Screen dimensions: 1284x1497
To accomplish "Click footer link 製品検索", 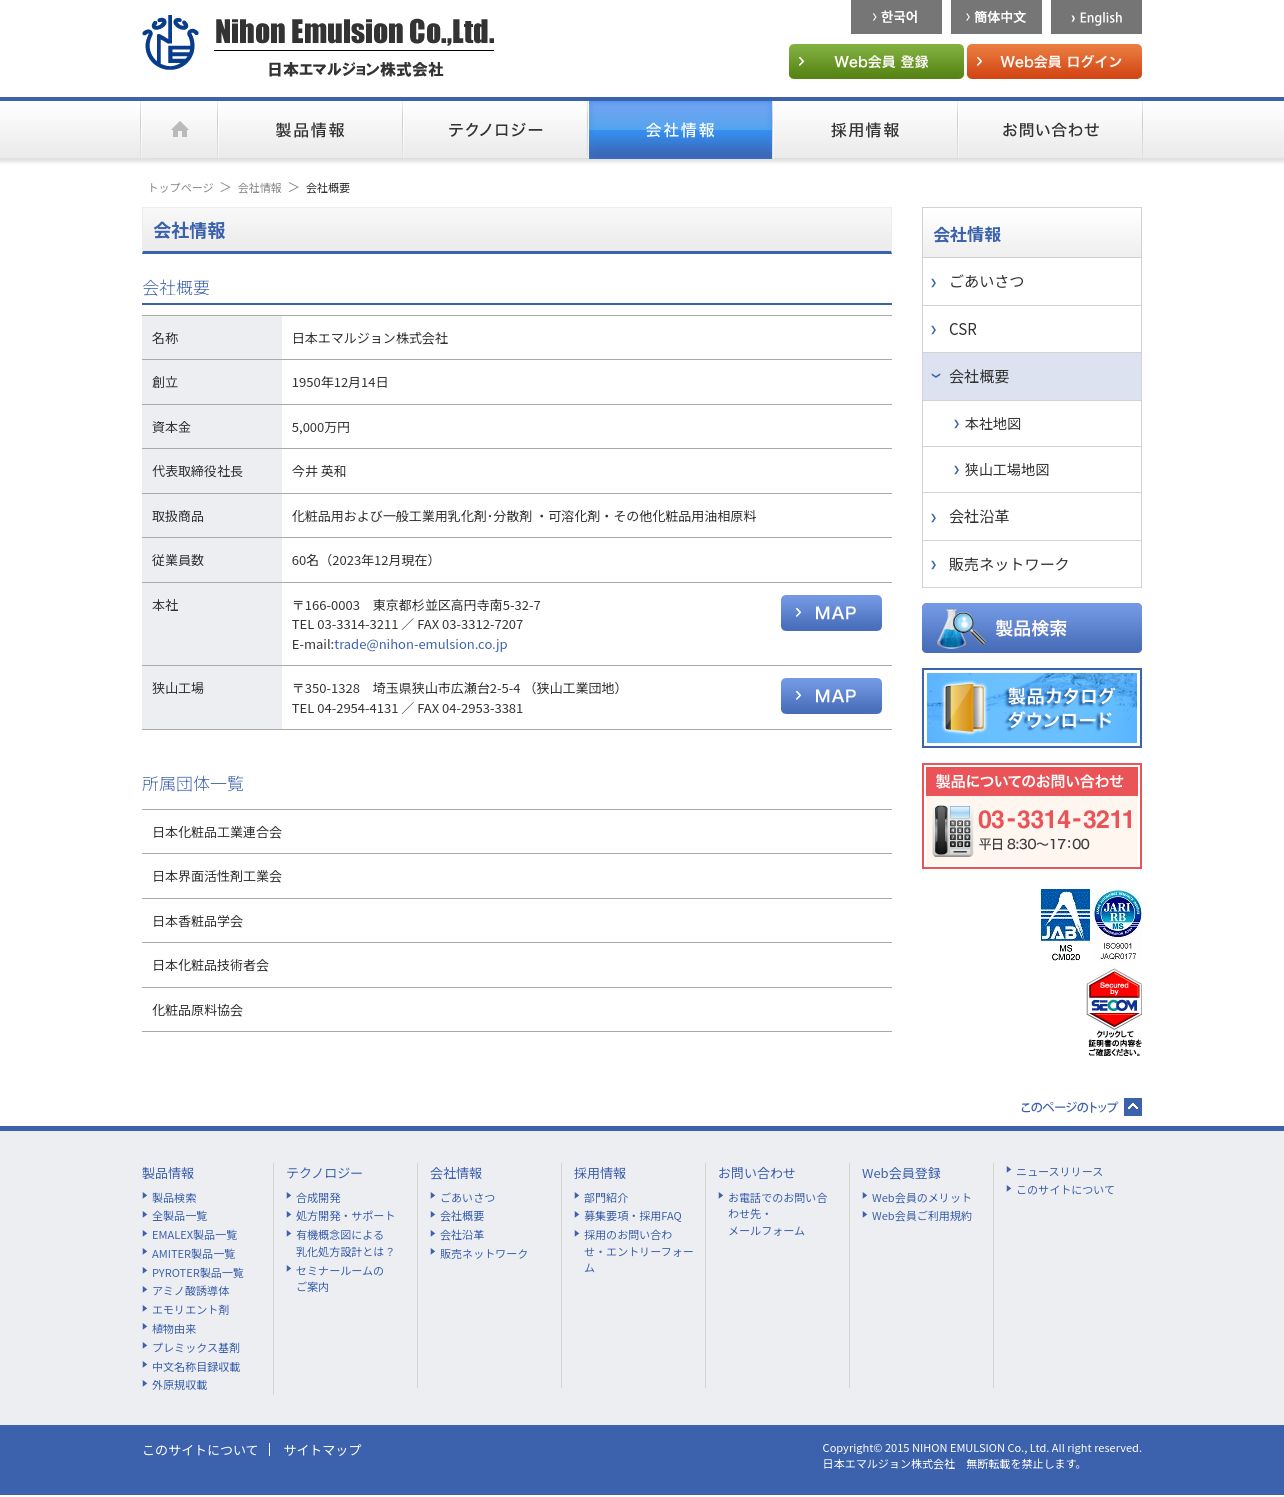I will [174, 1198].
